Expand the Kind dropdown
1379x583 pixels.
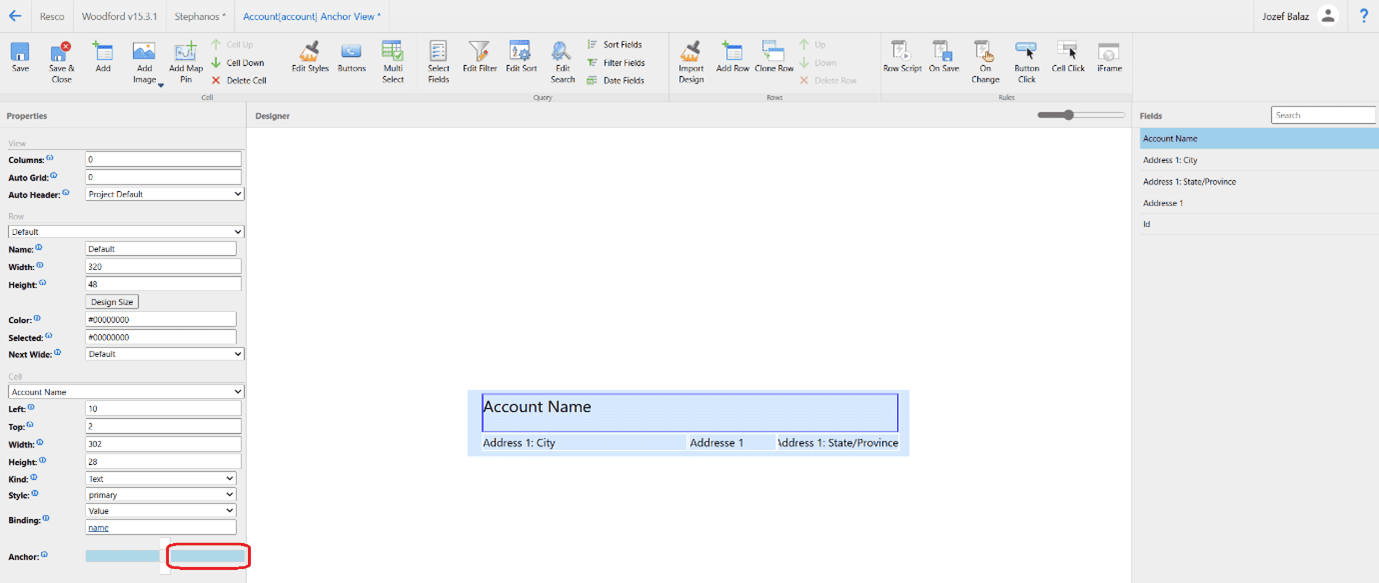160,479
